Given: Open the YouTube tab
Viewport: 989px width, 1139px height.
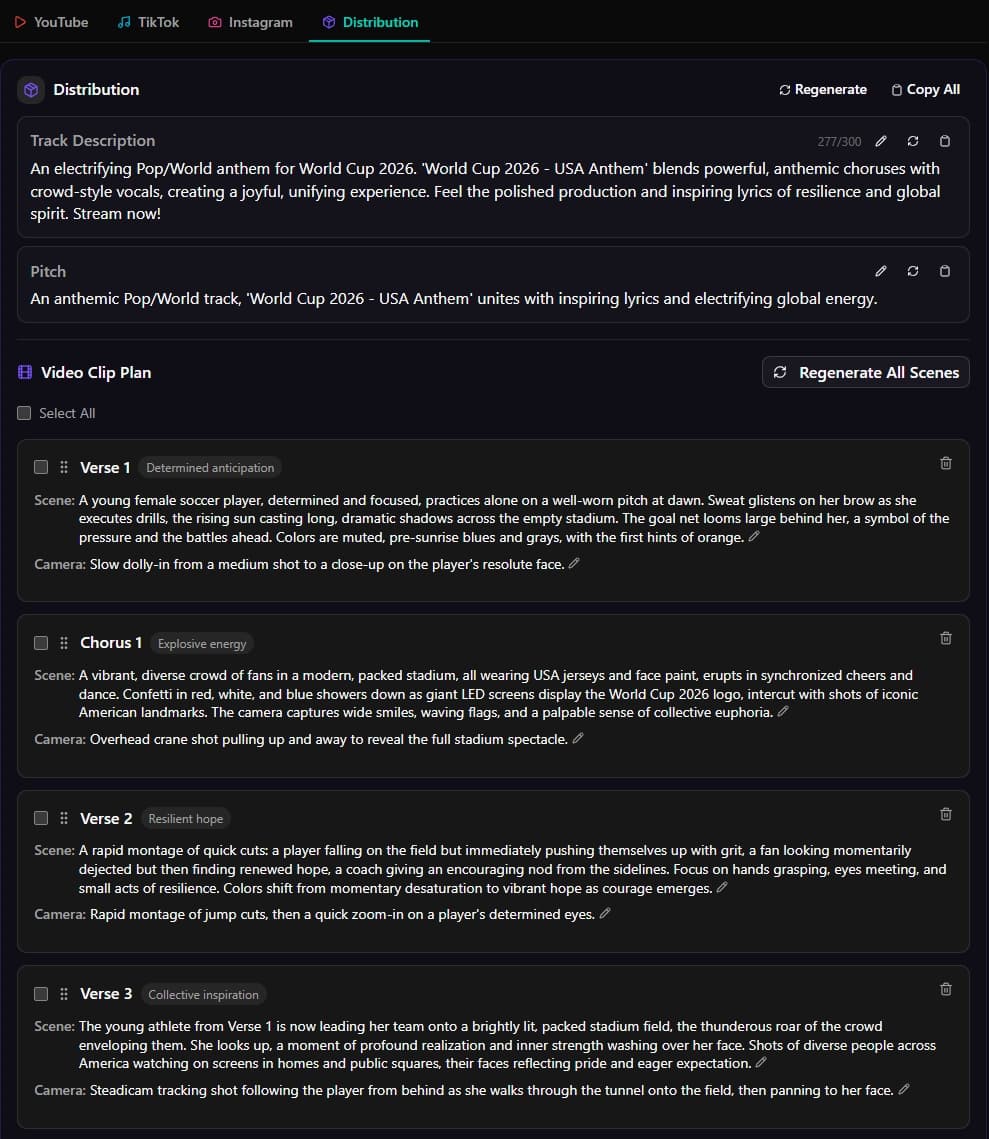Looking at the screenshot, I should (x=51, y=22).
